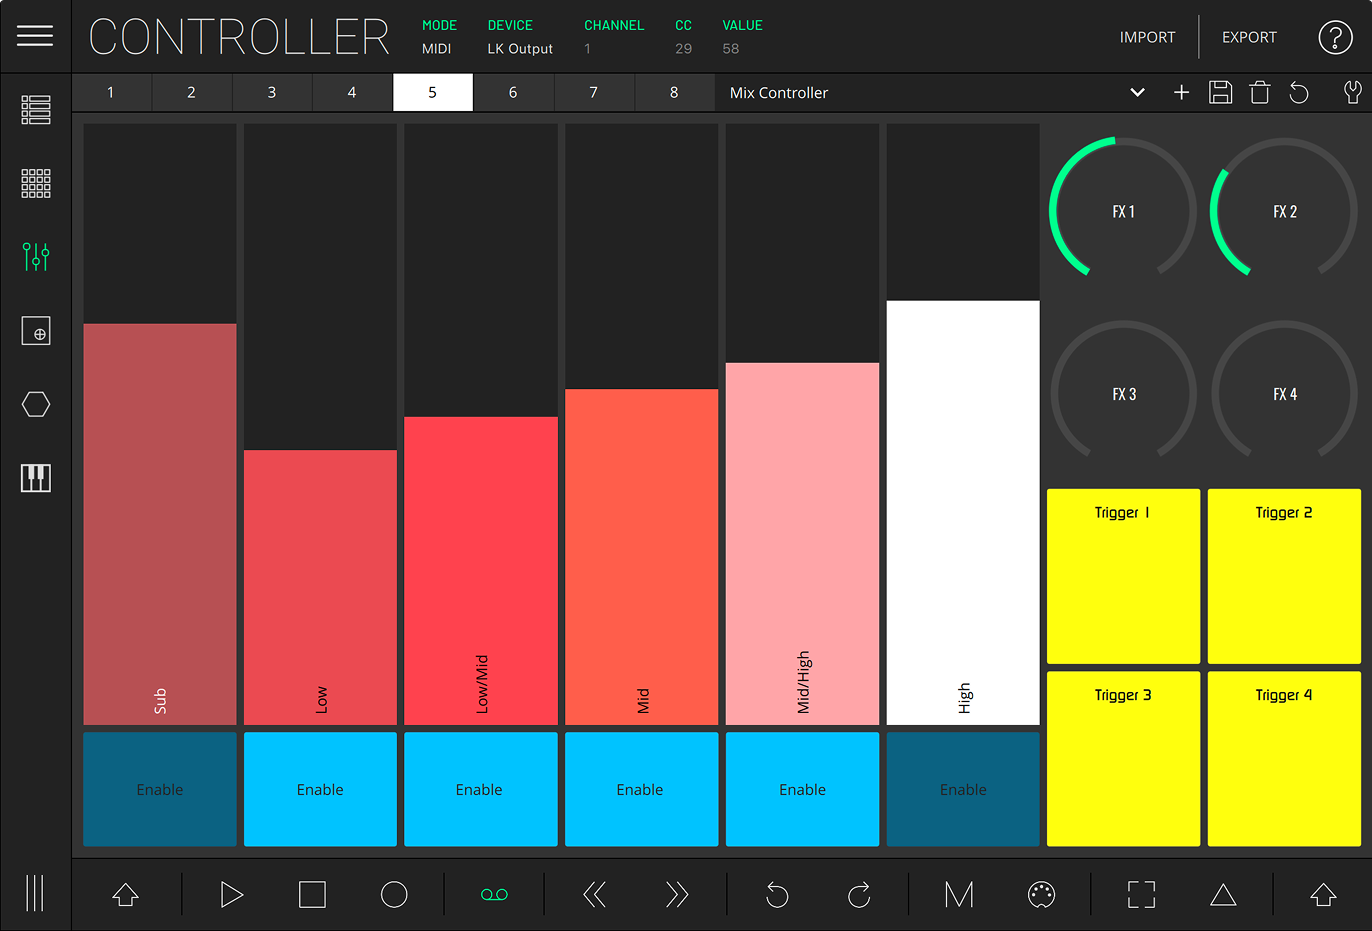
Task: Open the preset selection dropdown
Action: [x=1137, y=92]
